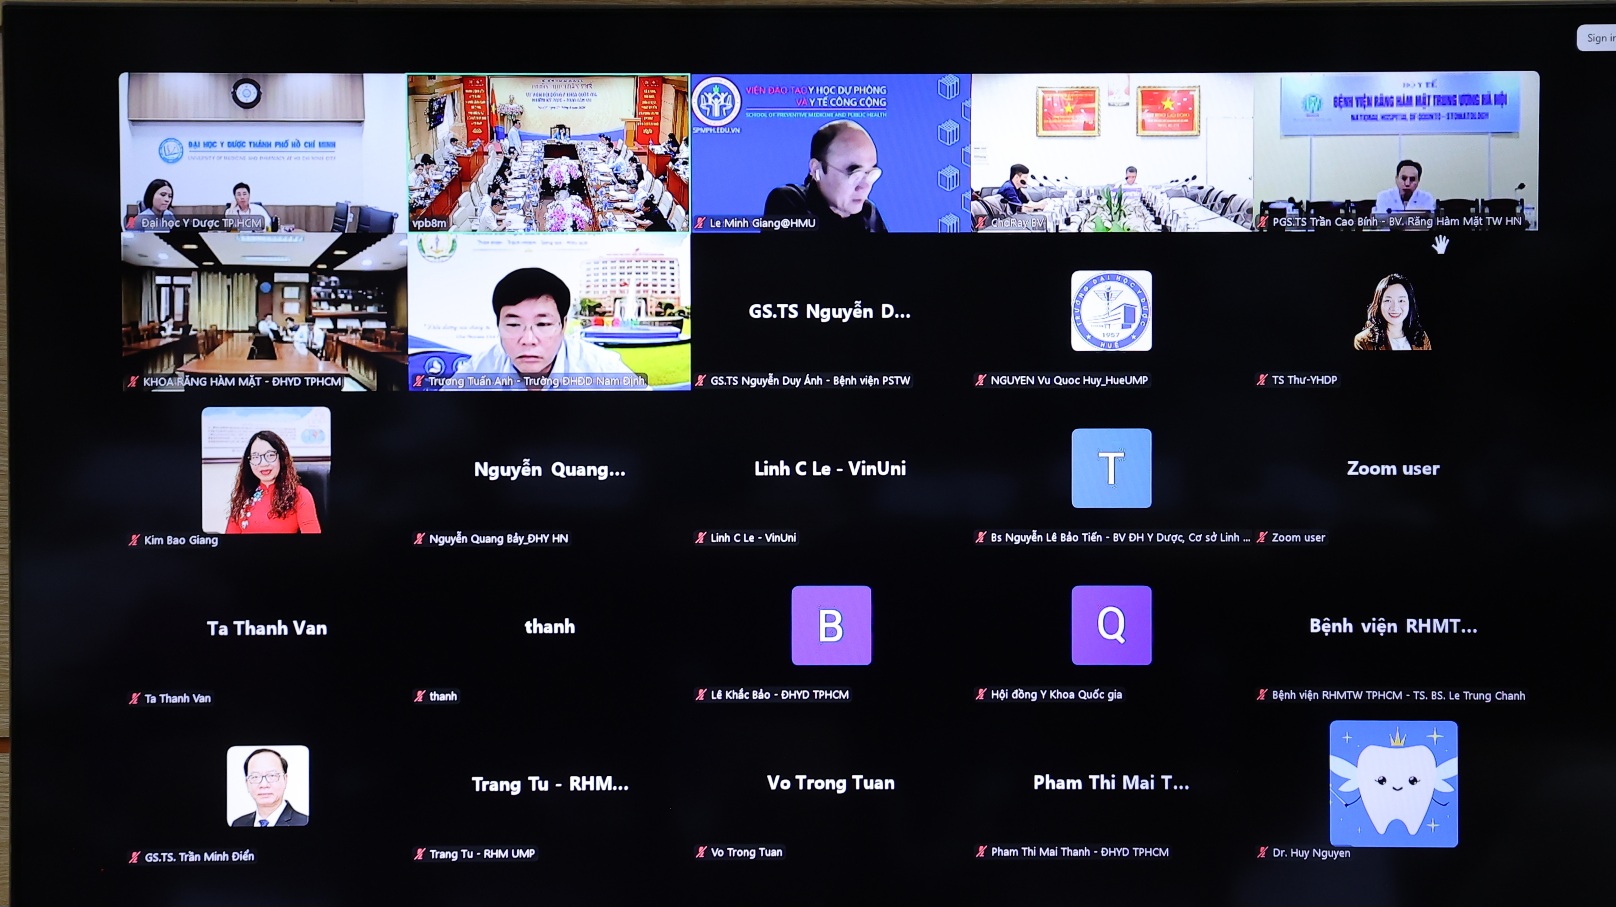This screenshot has width=1616, height=907.
Task: Click the Hue university logo avatar
Action: (1111, 311)
